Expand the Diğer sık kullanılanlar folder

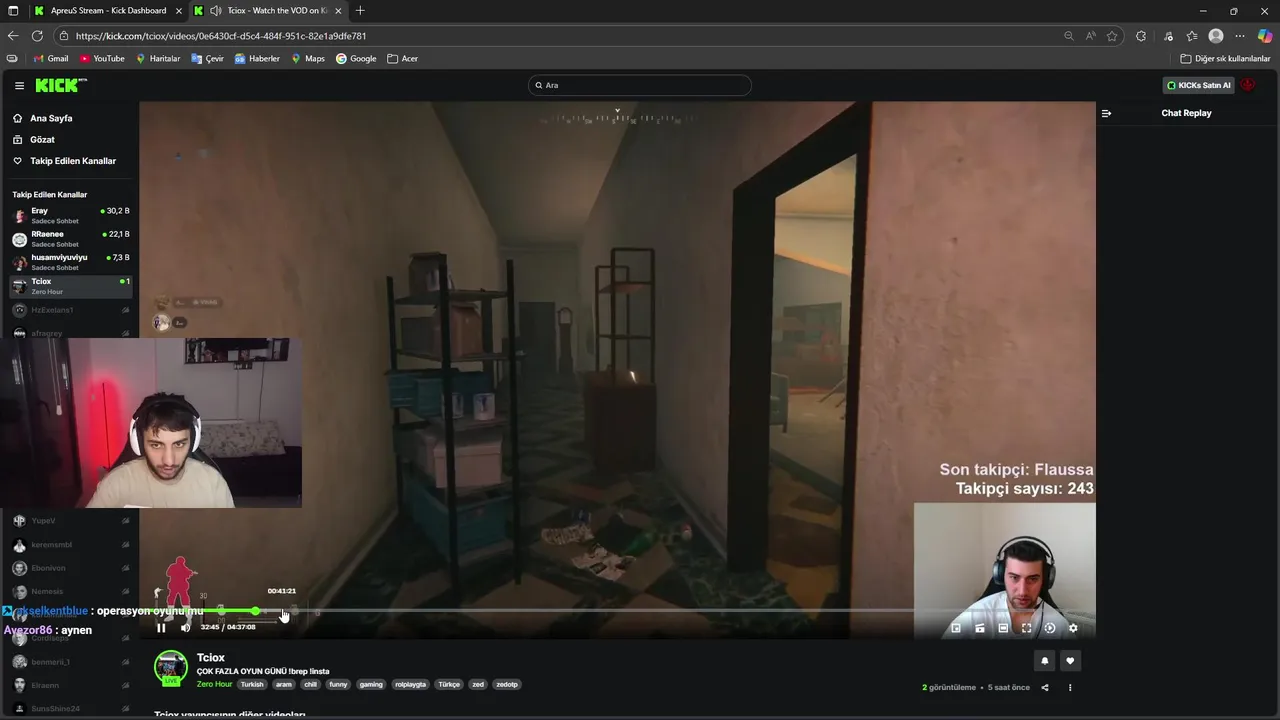click(x=1225, y=59)
